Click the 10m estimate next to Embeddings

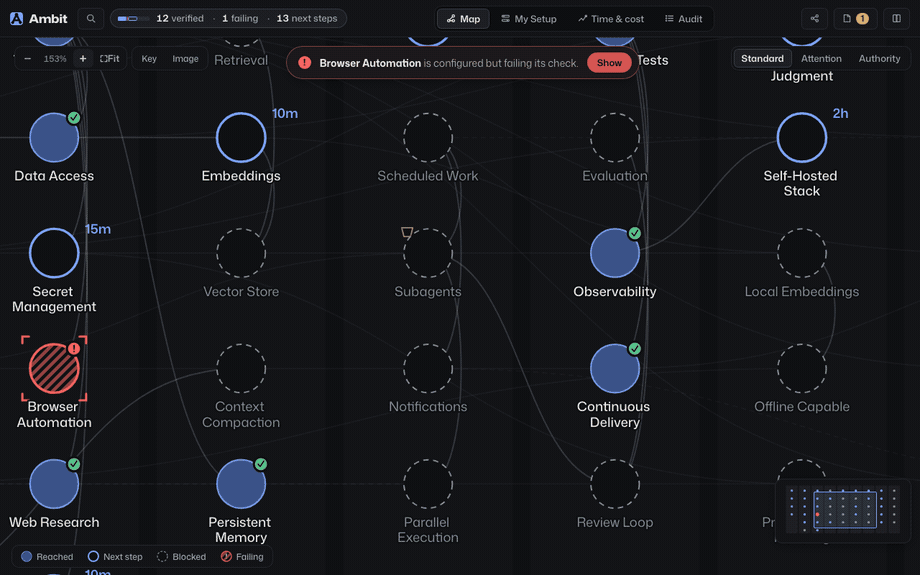click(285, 114)
